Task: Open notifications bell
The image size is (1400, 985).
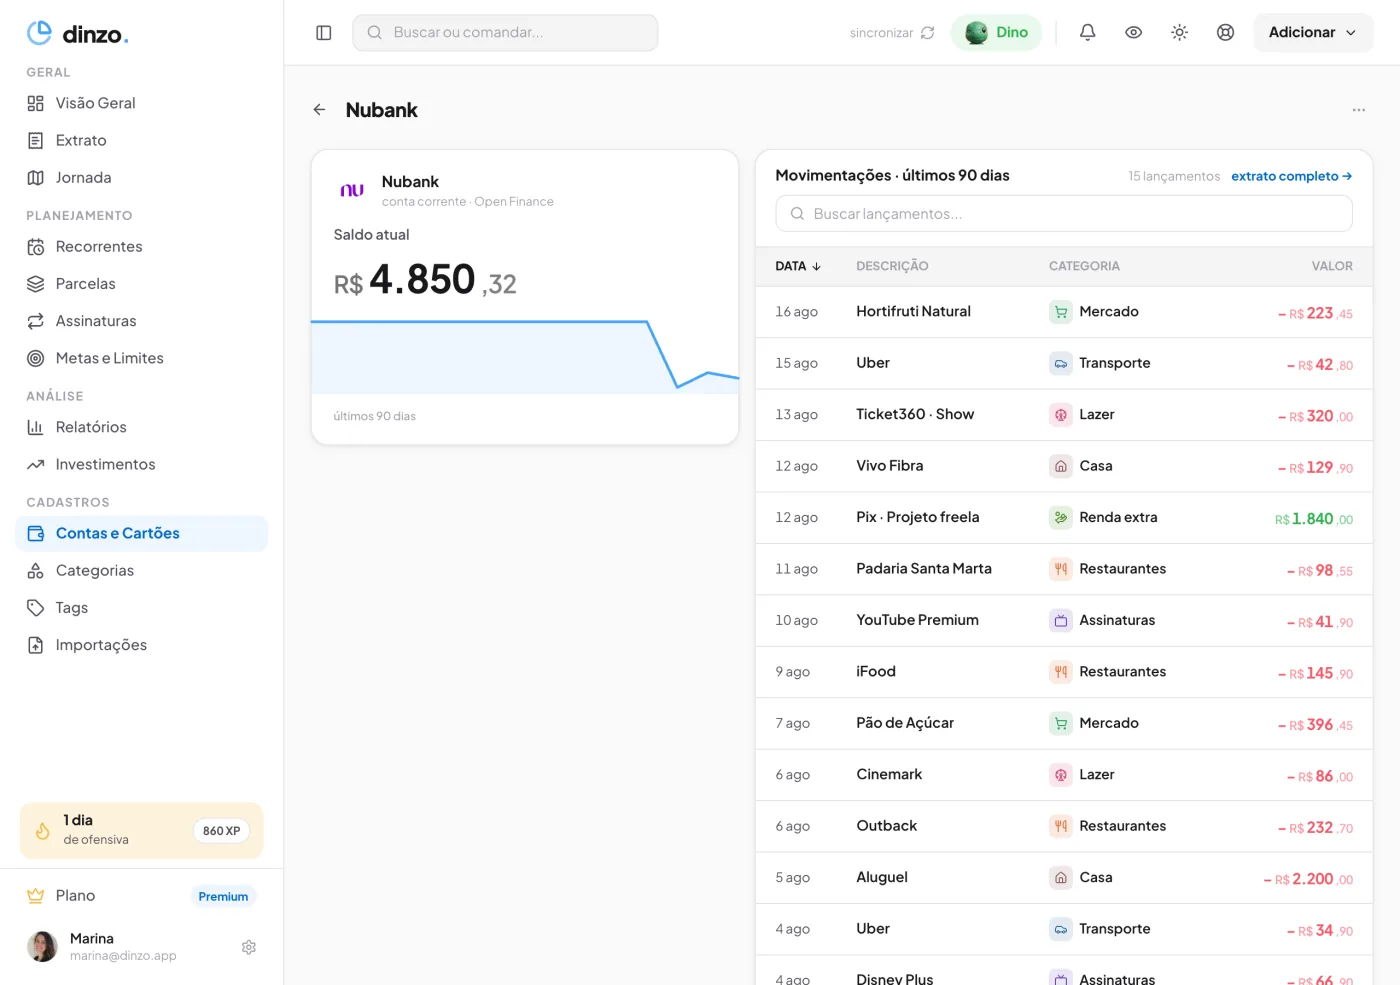Action: [x=1088, y=33]
